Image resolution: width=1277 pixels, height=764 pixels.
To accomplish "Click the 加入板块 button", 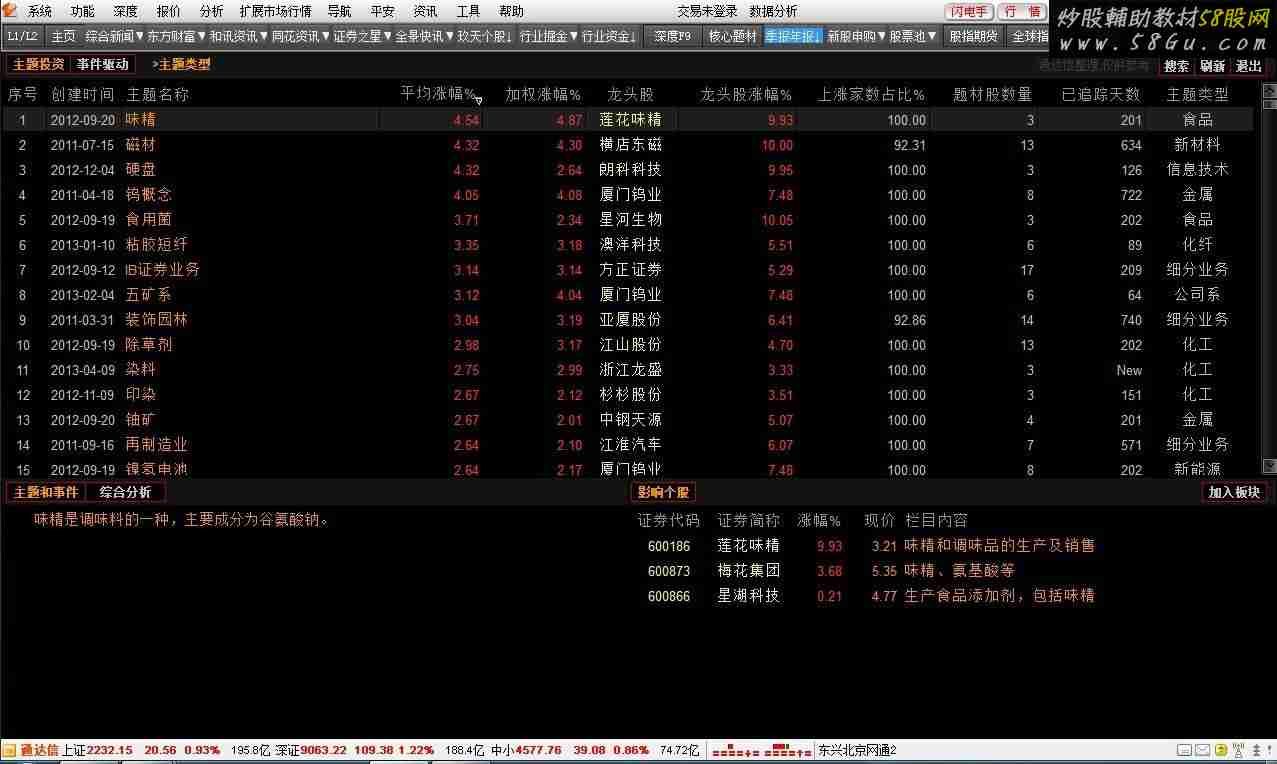I will coord(1235,492).
